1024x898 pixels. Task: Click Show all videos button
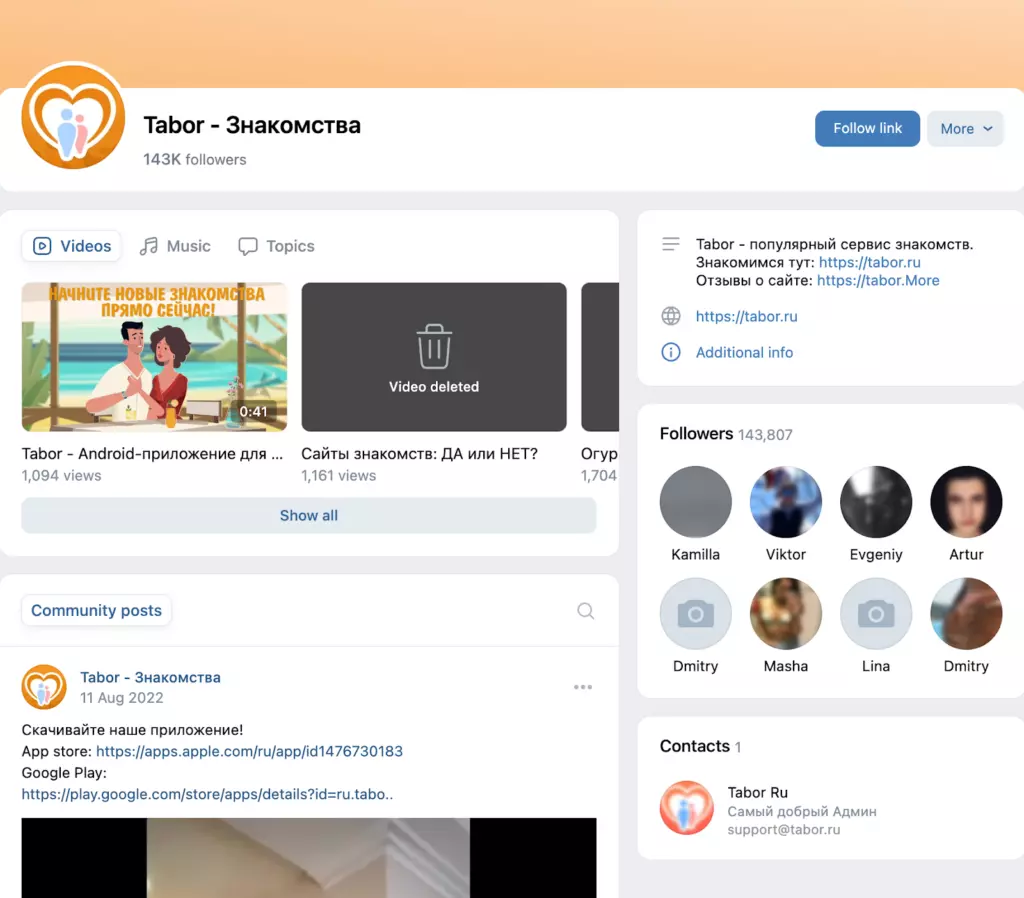pos(308,515)
